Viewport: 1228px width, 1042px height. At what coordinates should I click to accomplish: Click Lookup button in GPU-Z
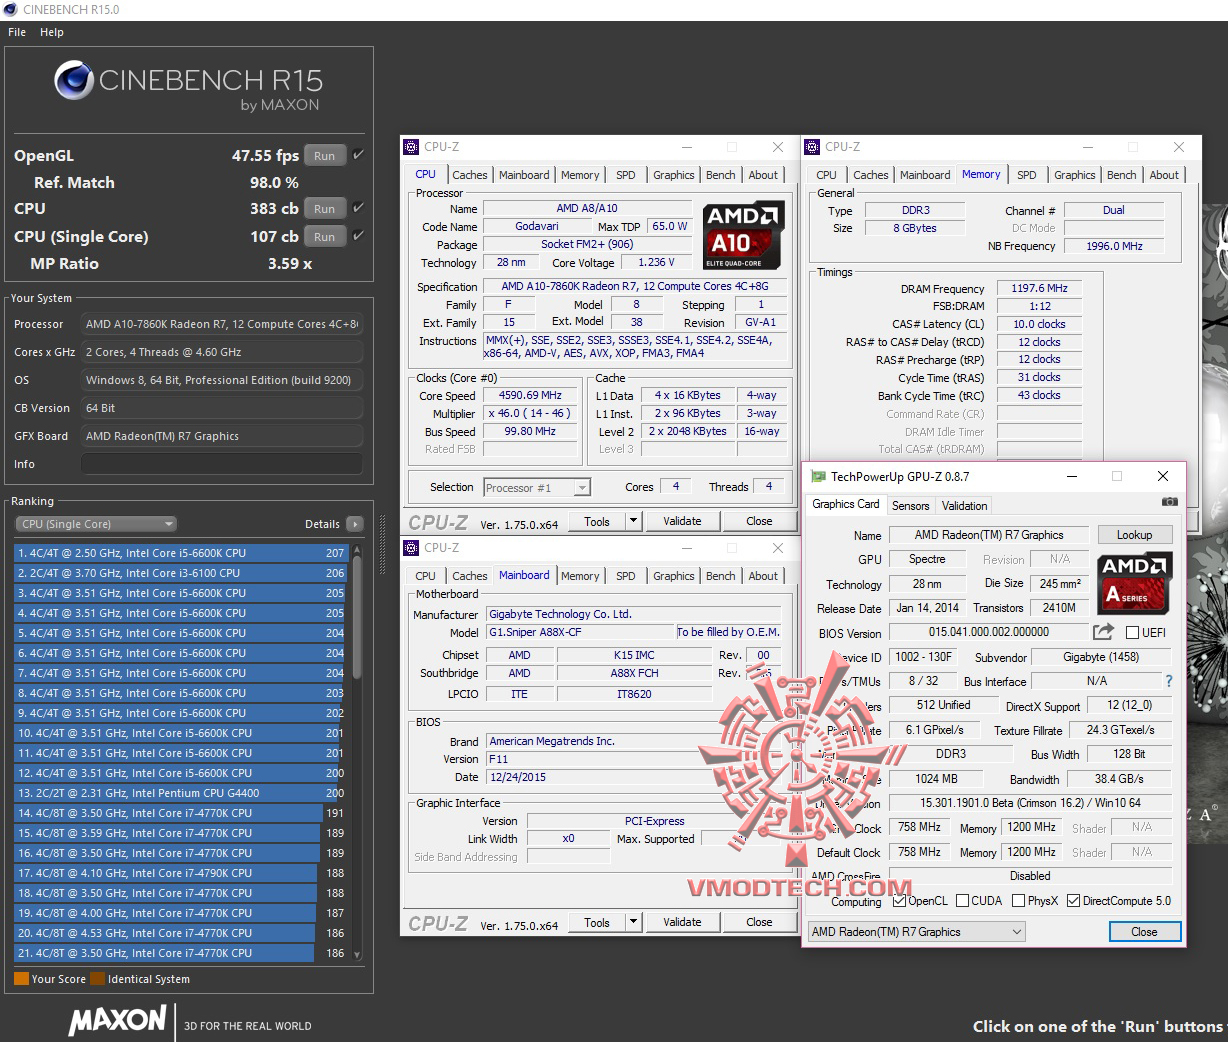pos(1134,535)
